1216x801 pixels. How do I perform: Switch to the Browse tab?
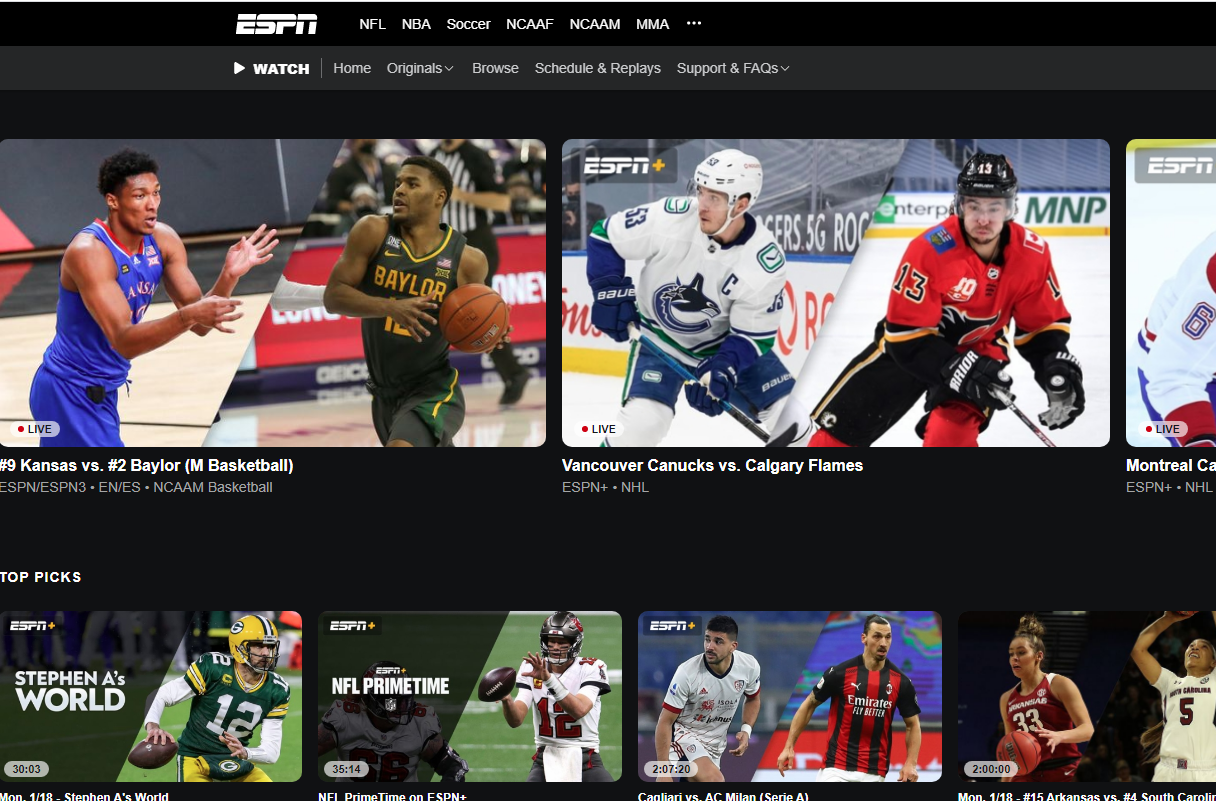pos(495,68)
